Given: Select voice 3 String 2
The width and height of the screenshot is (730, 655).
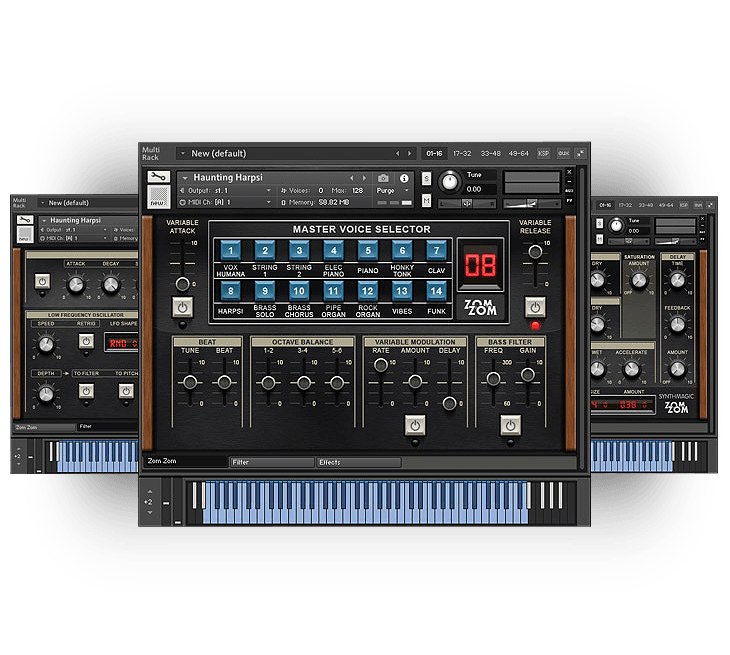Looking at the screenshot, I should [x=299, y=250].
